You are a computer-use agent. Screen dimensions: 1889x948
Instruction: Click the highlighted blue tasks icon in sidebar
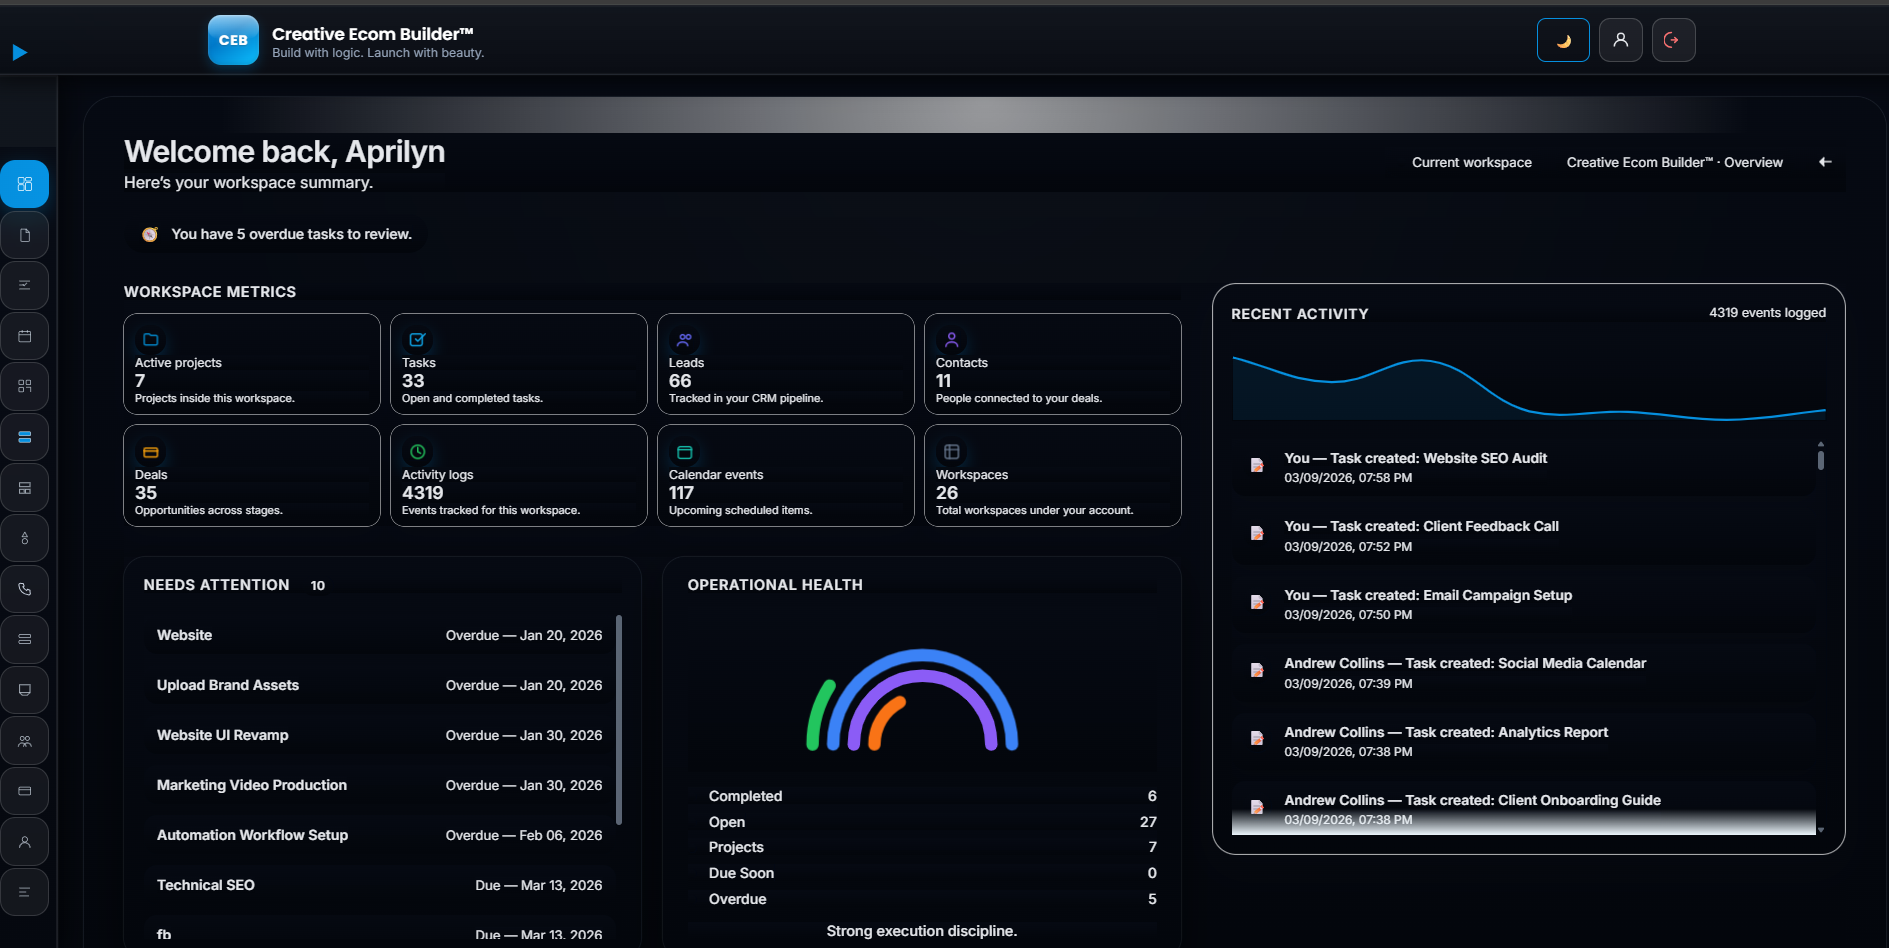(x=25, y=437)
